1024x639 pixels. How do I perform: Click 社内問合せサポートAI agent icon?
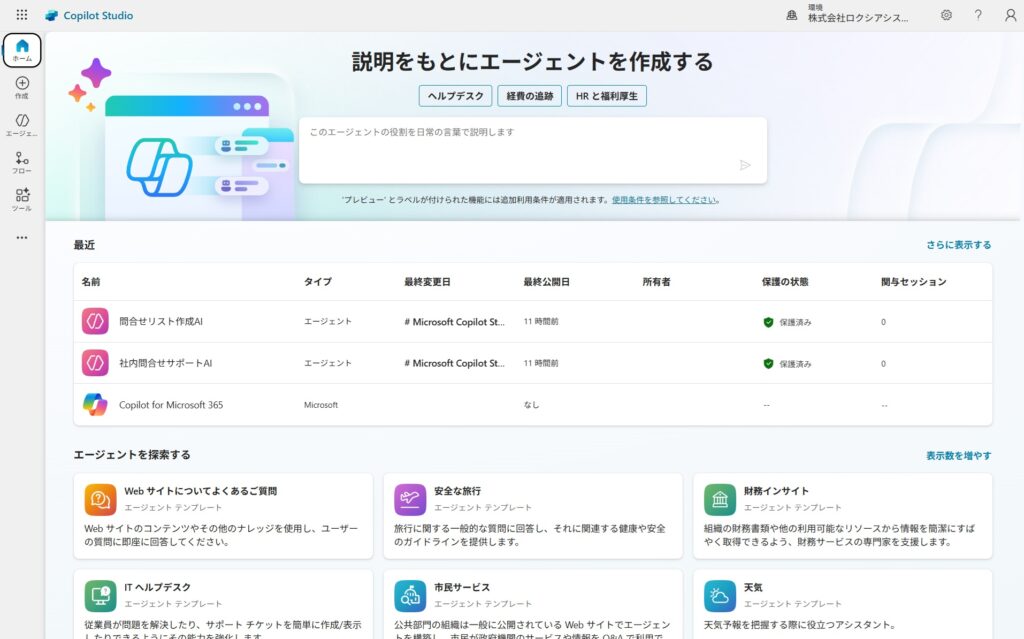pyautogui.click(x=95, y=363)
